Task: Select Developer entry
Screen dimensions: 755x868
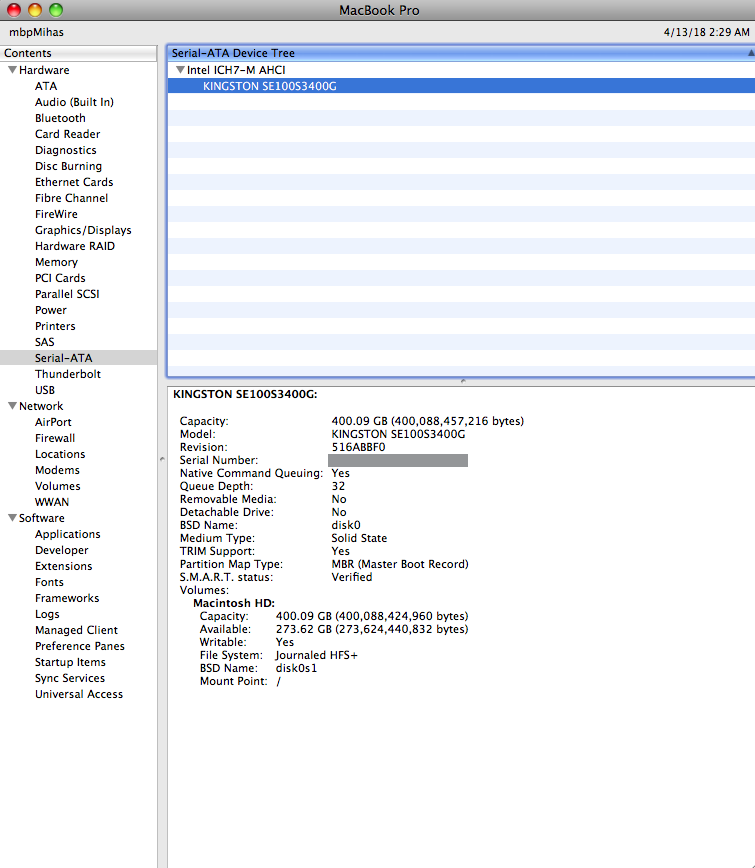Action: pyautogui.click(x=61, y=550)
